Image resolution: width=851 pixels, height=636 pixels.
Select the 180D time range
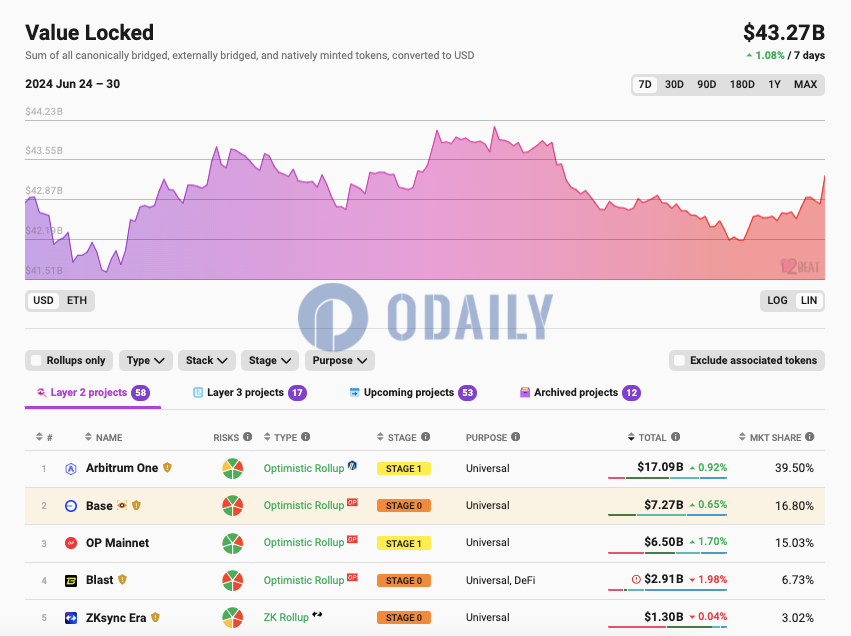click(x=742, y=85)
